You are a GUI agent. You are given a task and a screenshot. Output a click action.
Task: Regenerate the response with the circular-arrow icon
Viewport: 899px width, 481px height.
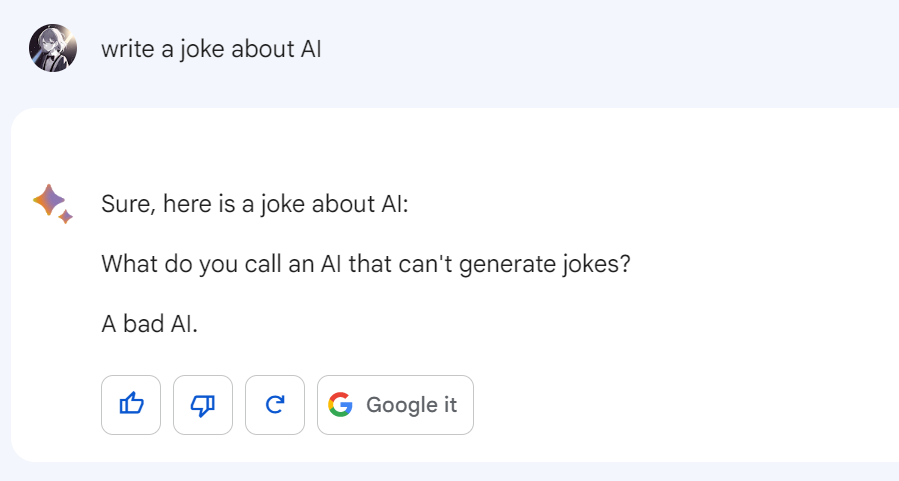pos(275,405)
